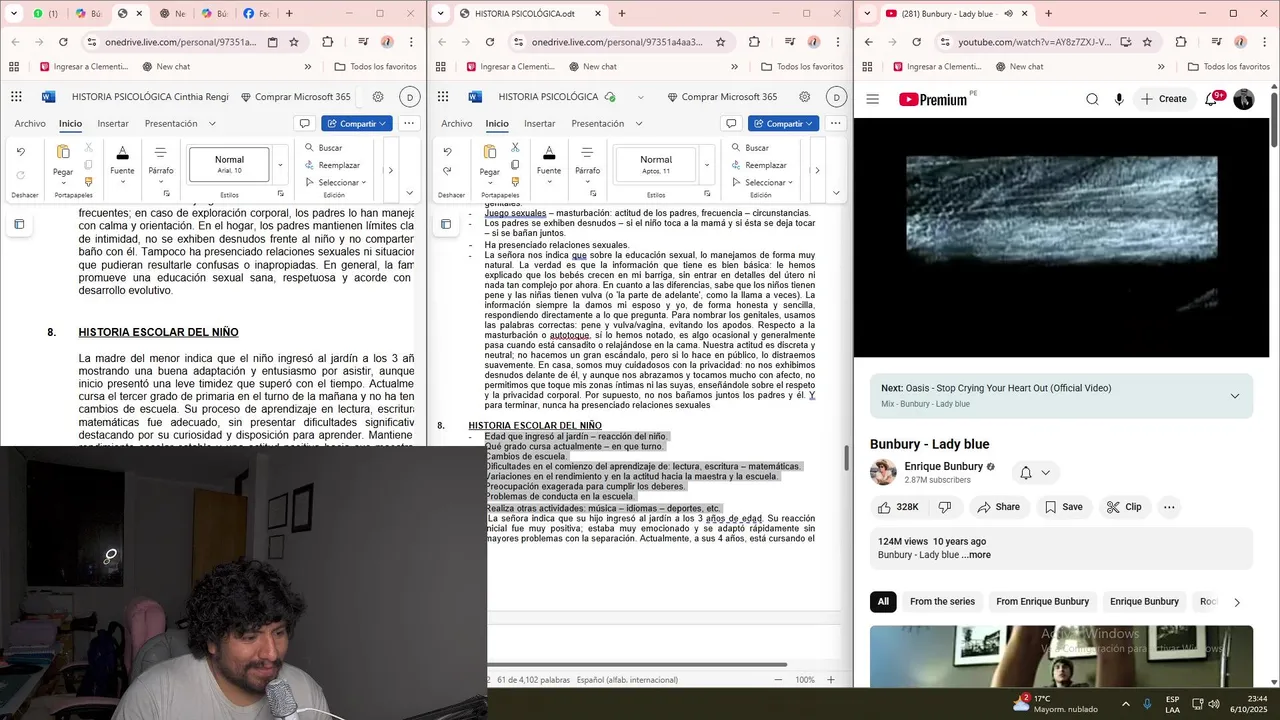Collapse ribbon chevron in left Word window
The width and height of the screenshot is (1280, 720).
[409, 193]
